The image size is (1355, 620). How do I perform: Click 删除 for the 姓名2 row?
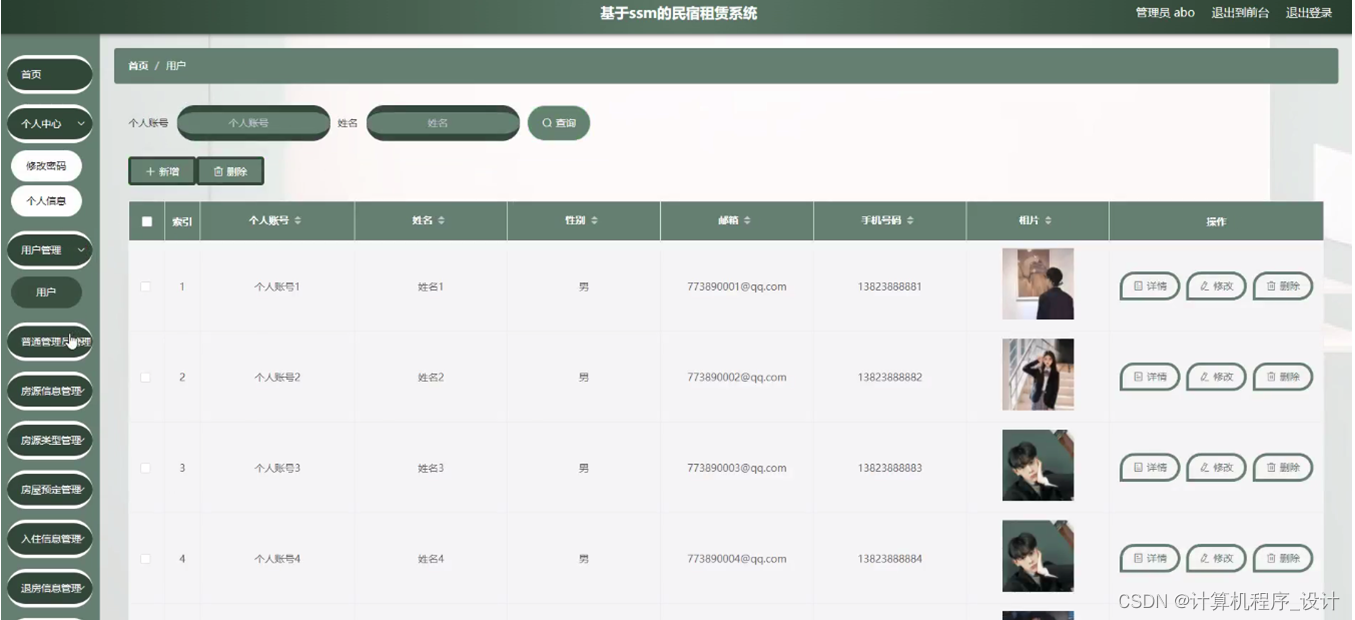click(1283, 377)
